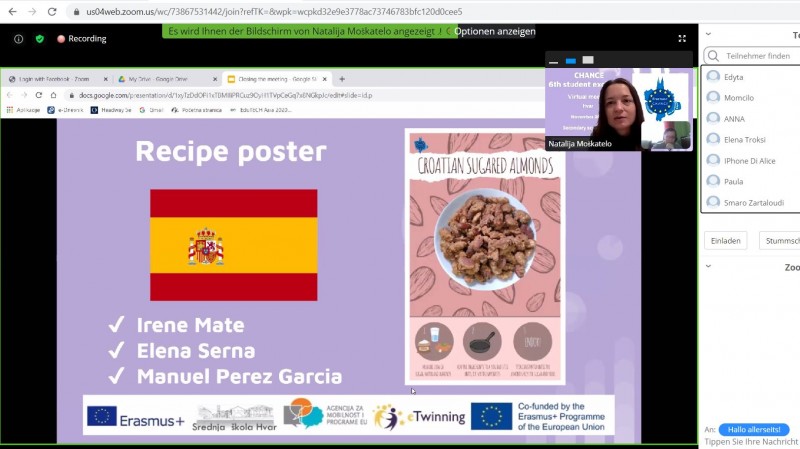The image size is (800, 449).
Task: Go forward in the browser
Action: (32, 11)
